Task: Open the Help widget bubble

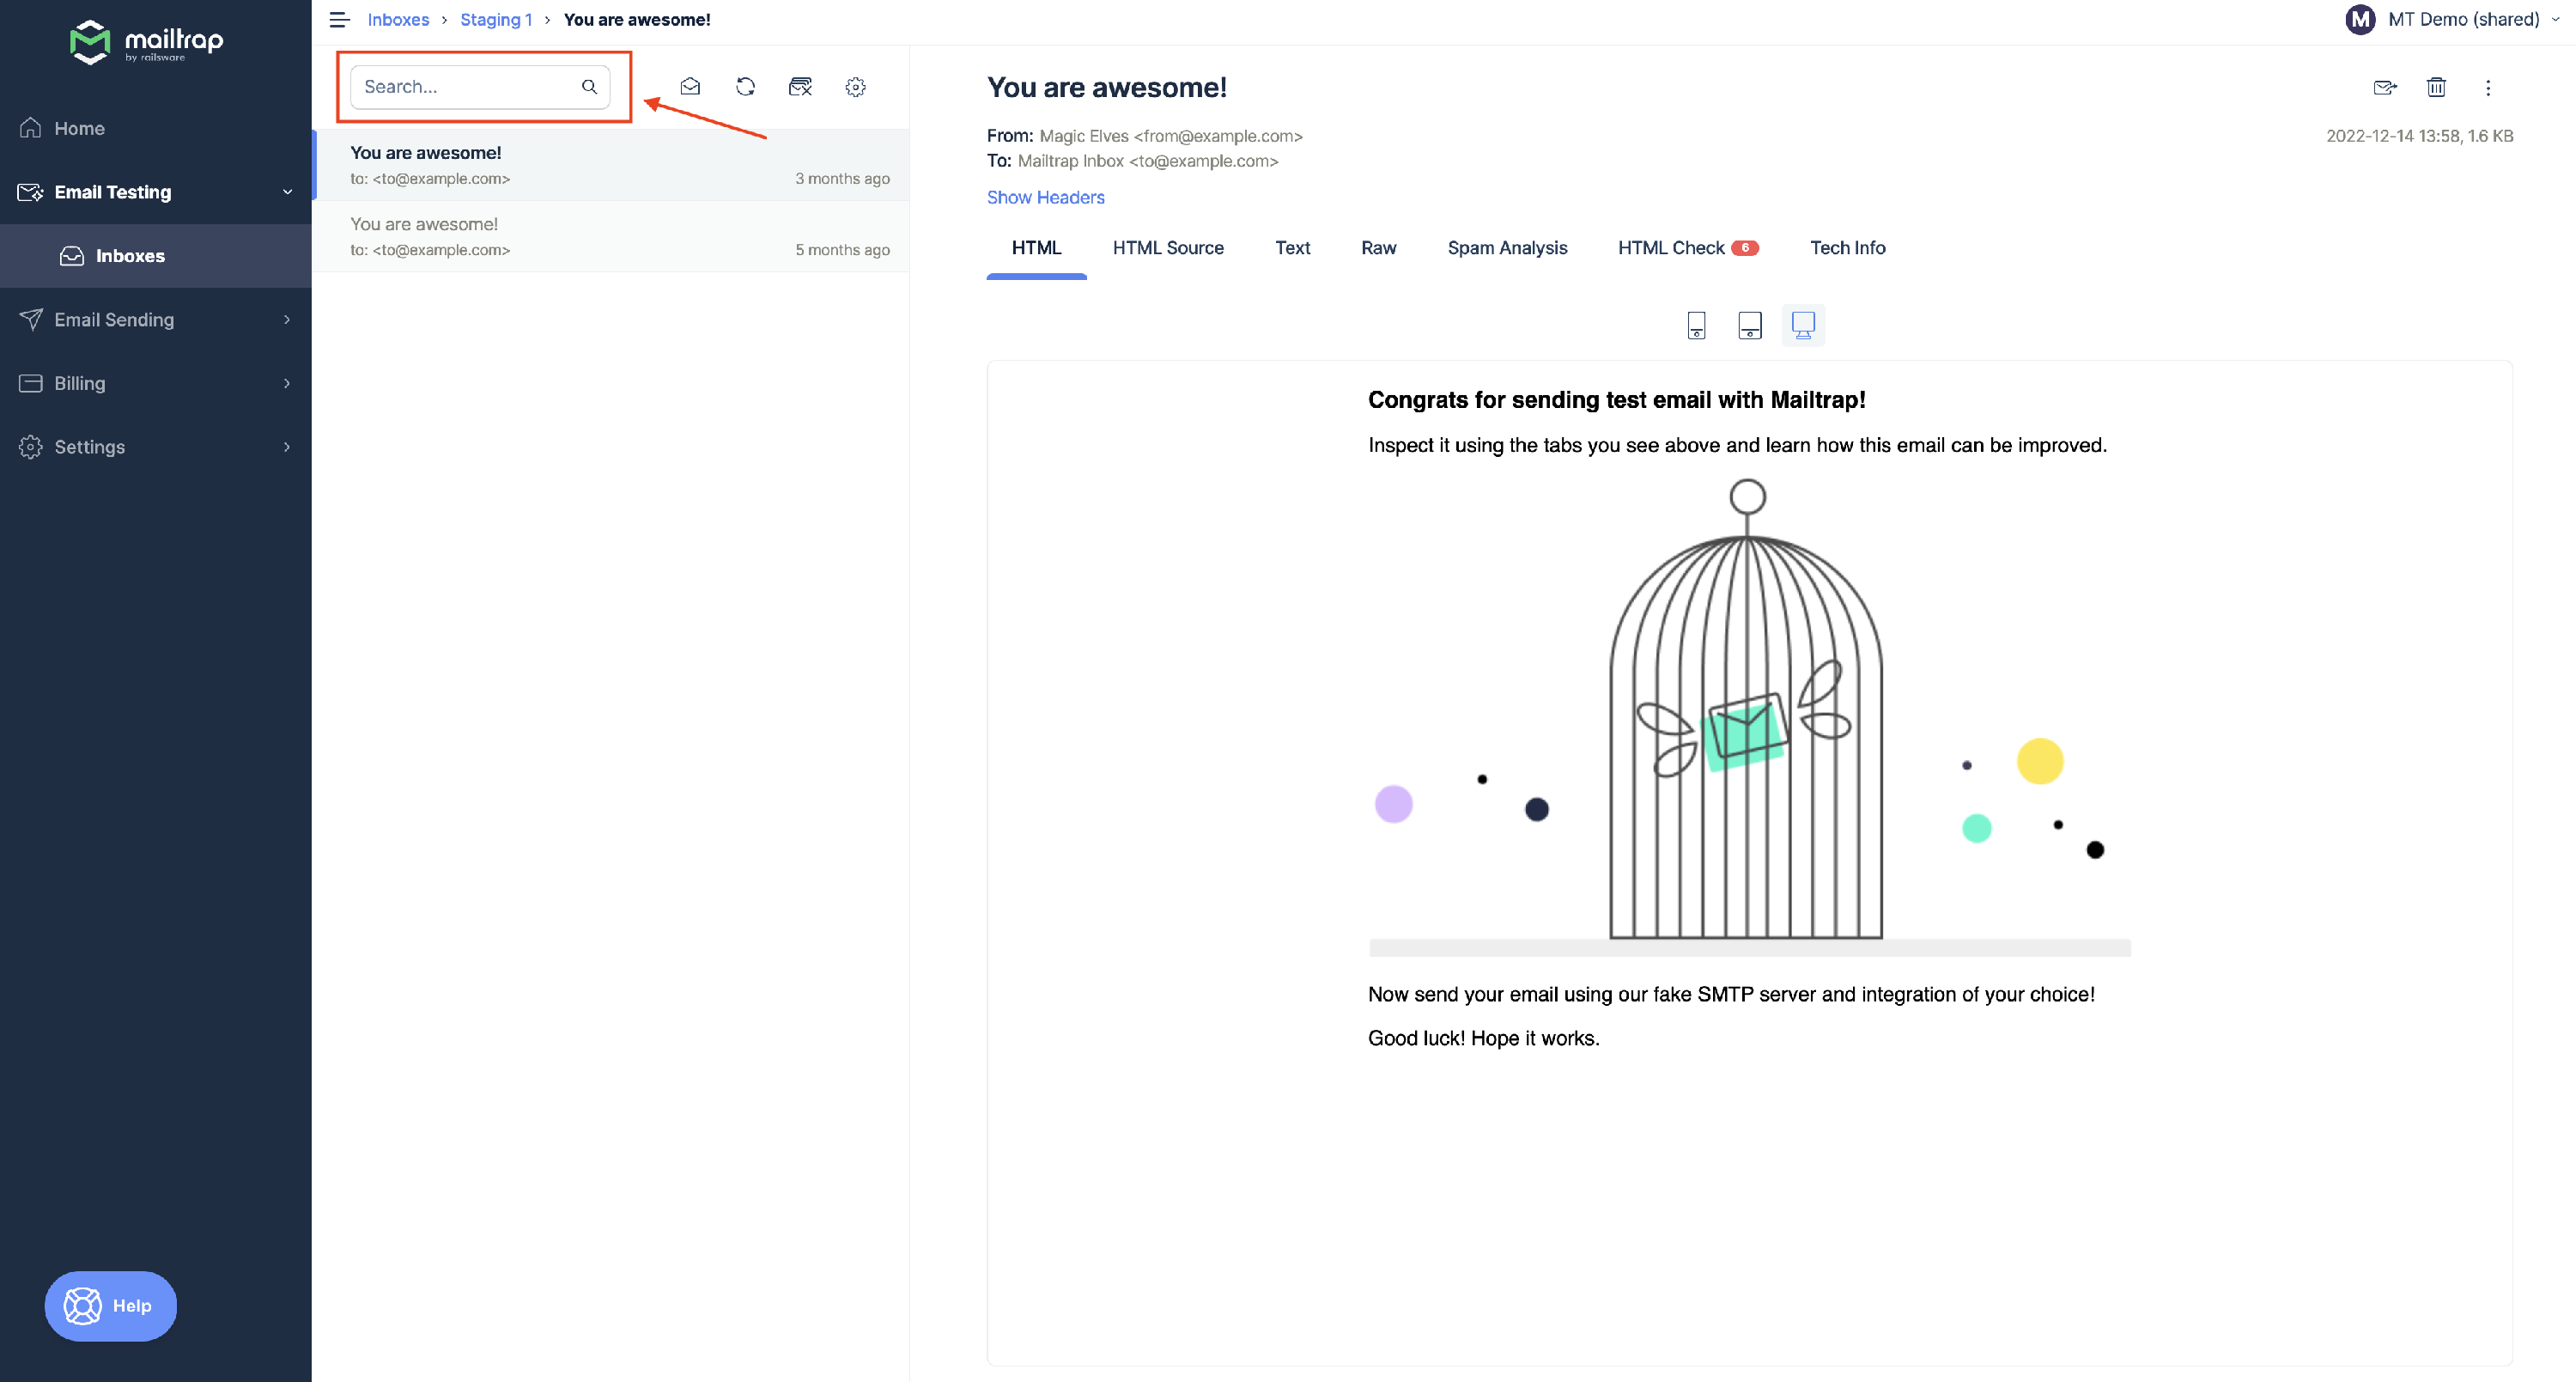Action: 110,1306
